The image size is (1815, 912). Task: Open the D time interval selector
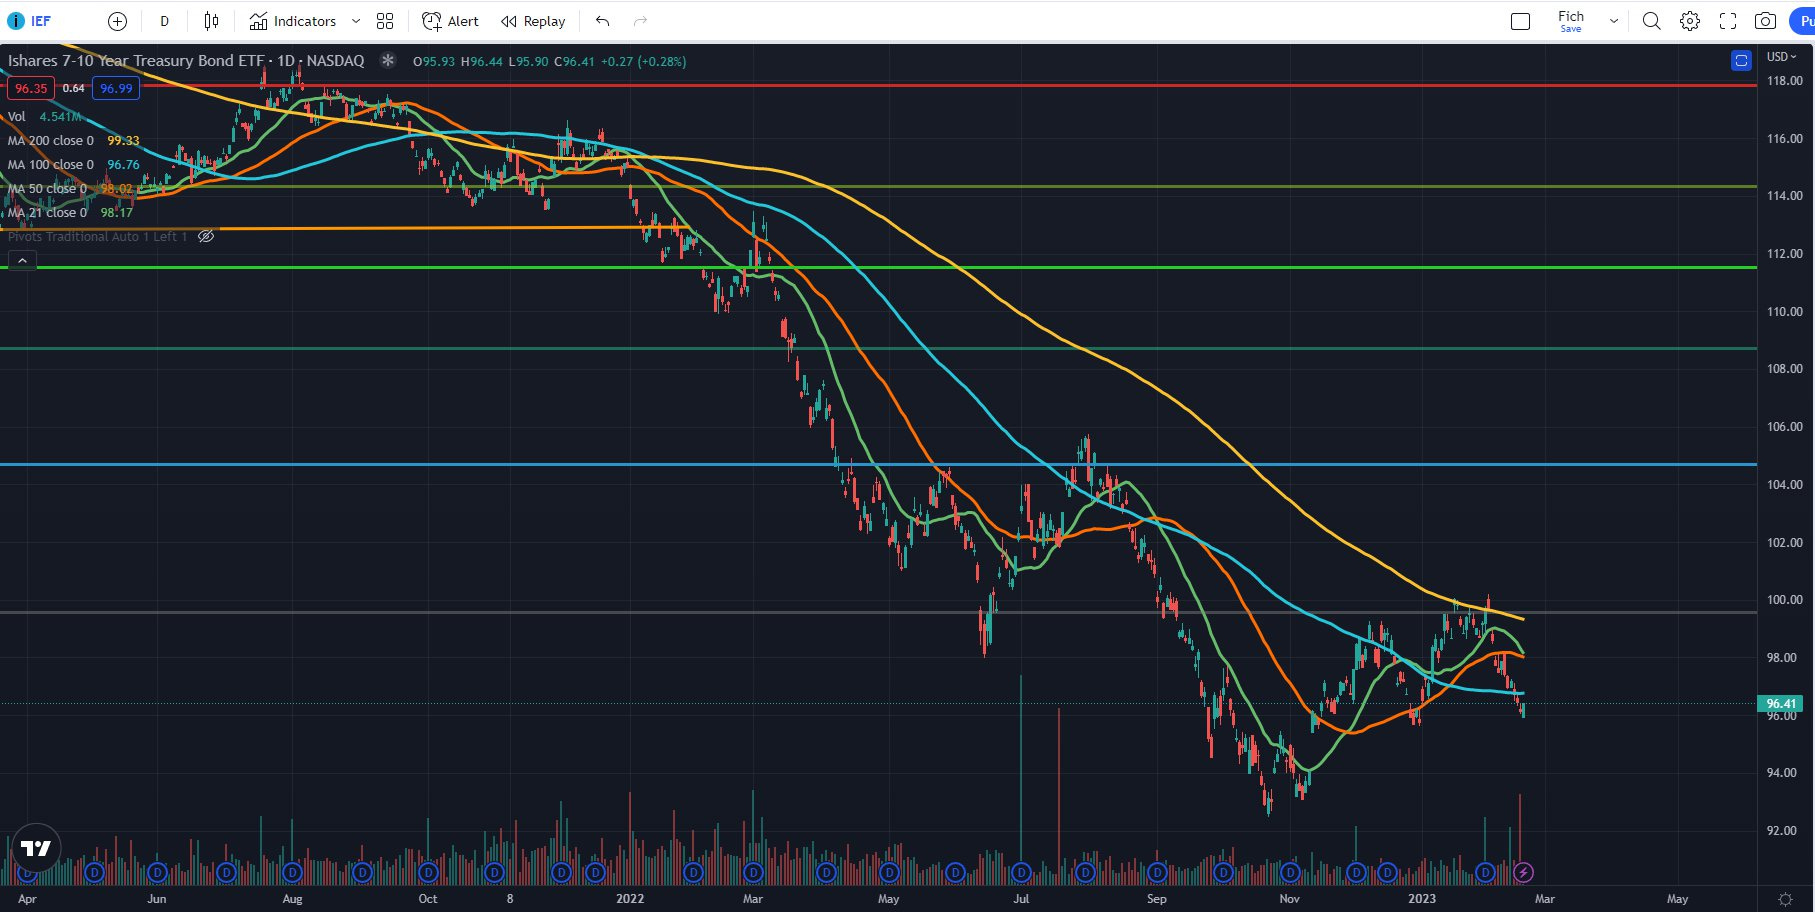tap(164, 21)
